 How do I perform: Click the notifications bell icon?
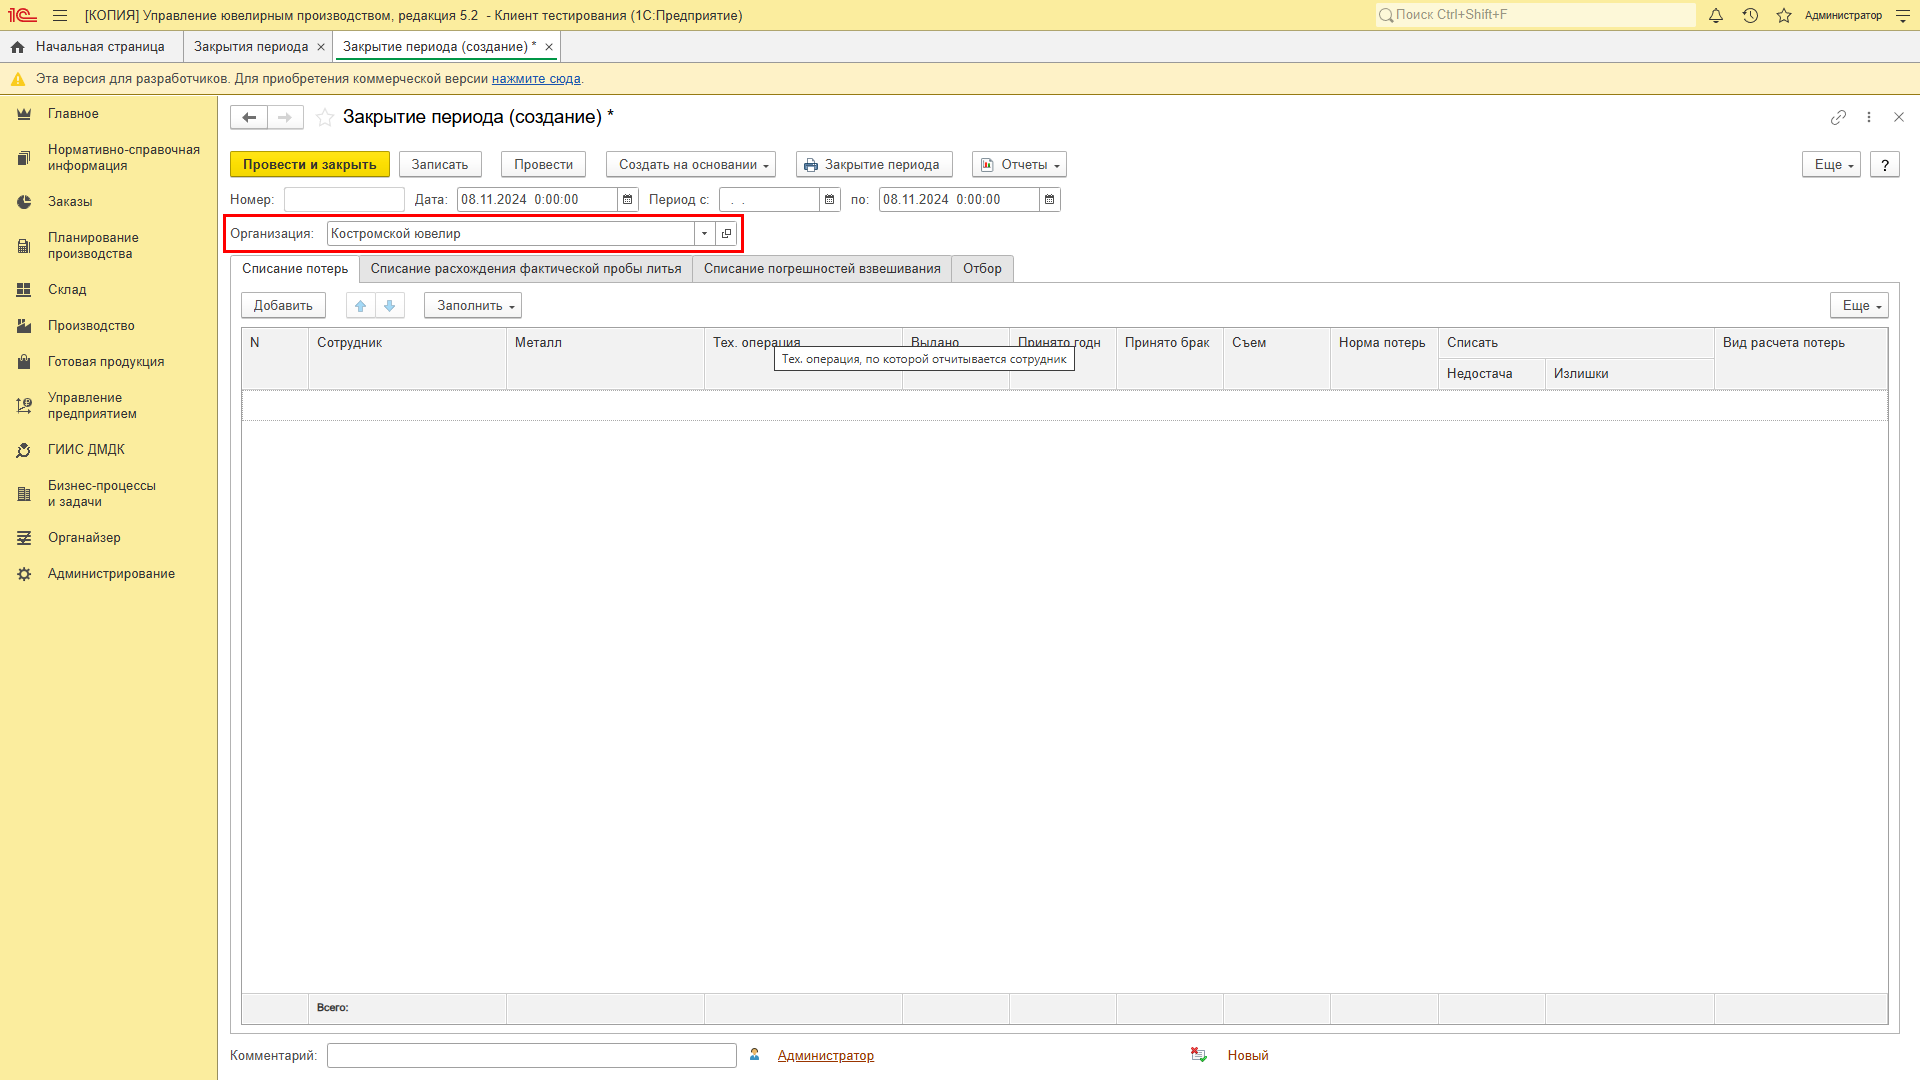tap(1716, 15)
